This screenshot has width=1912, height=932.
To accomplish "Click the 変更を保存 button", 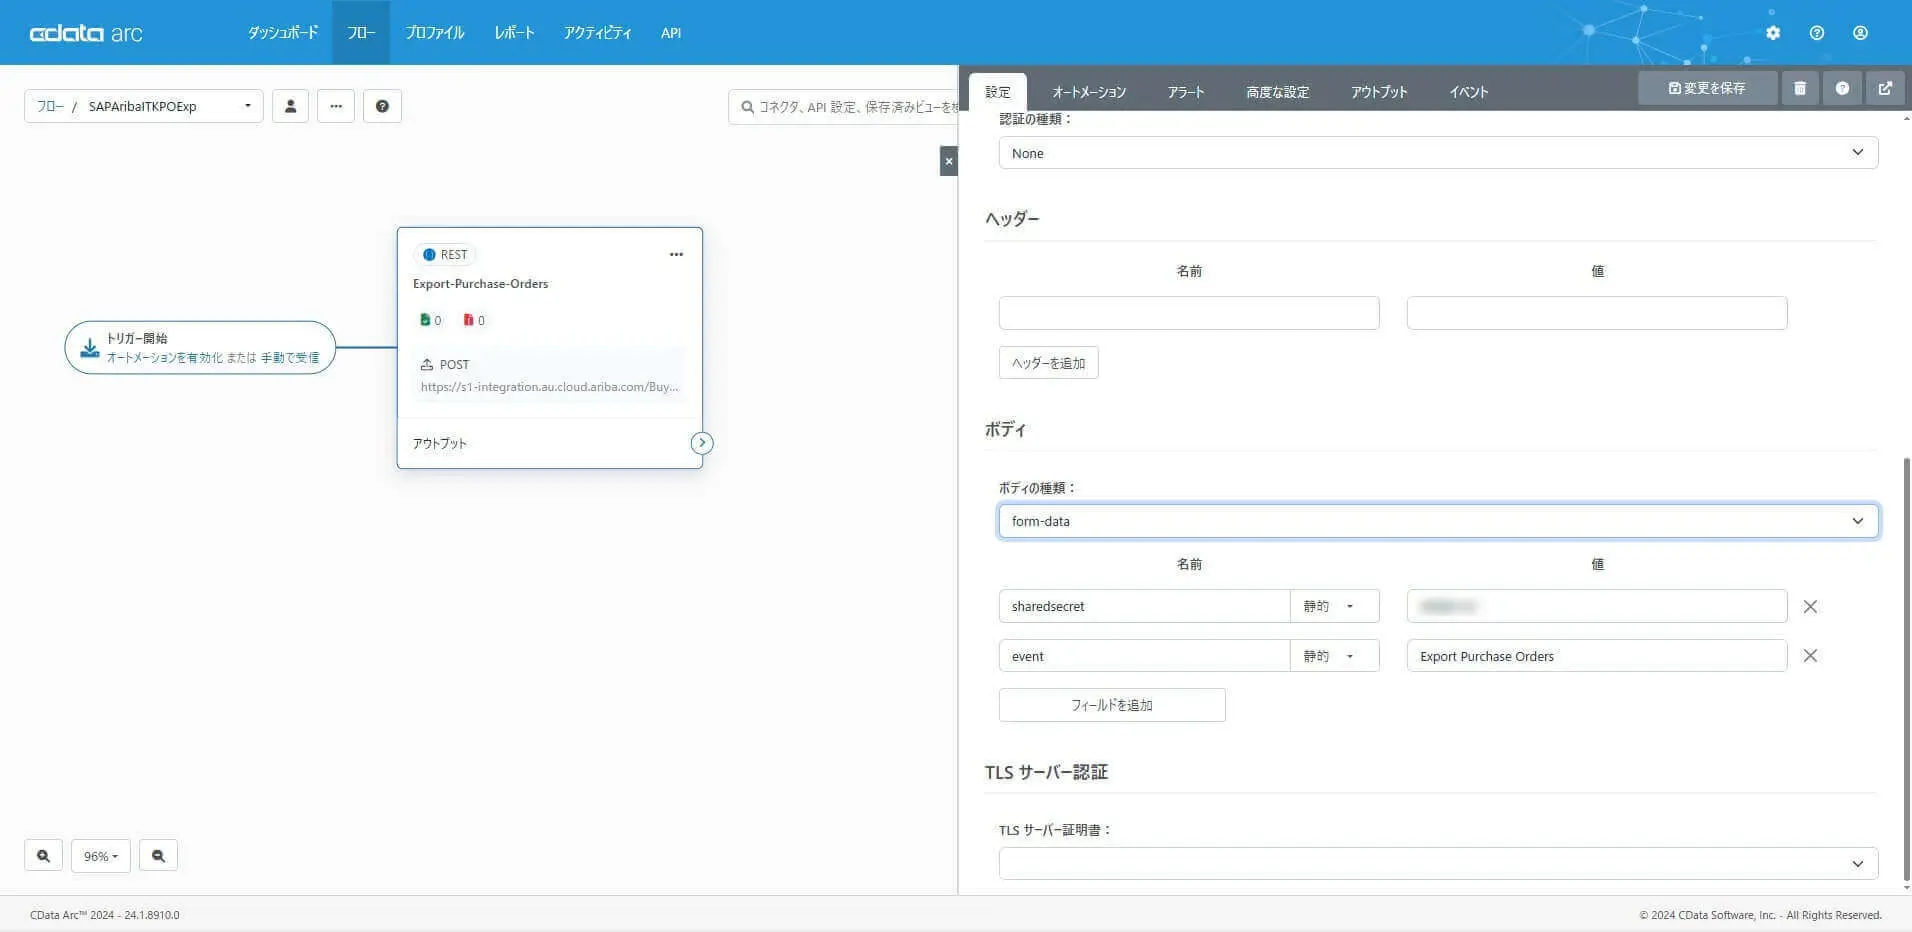I will click(1707, 88).
